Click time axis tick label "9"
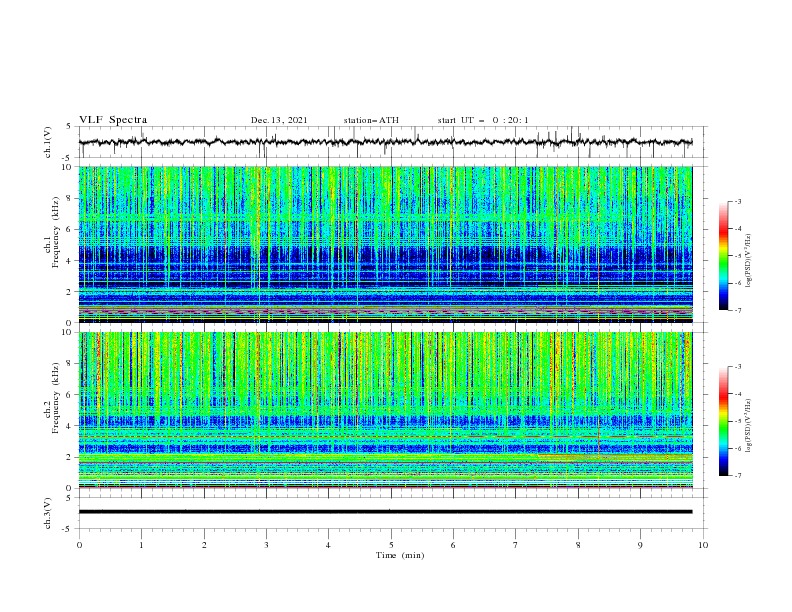The image size is (792, 612). (x=640, y=545)
